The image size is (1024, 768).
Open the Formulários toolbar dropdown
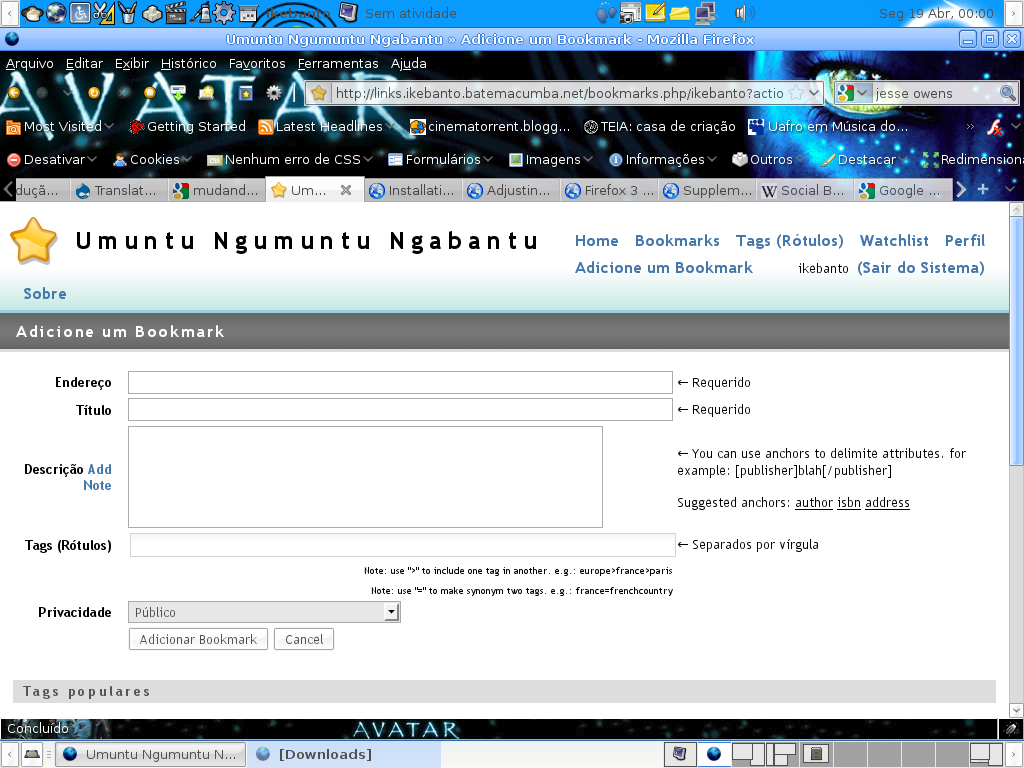point(440,159)
